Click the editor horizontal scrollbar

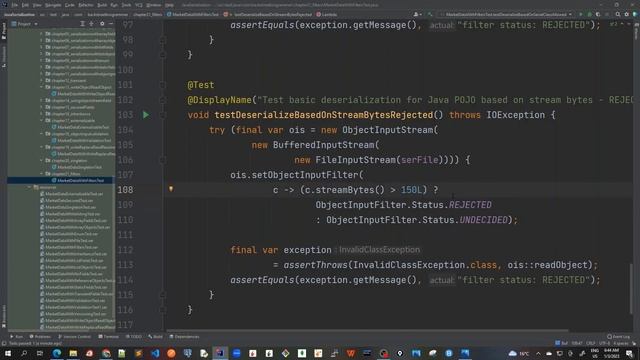(x=367, y=330)
